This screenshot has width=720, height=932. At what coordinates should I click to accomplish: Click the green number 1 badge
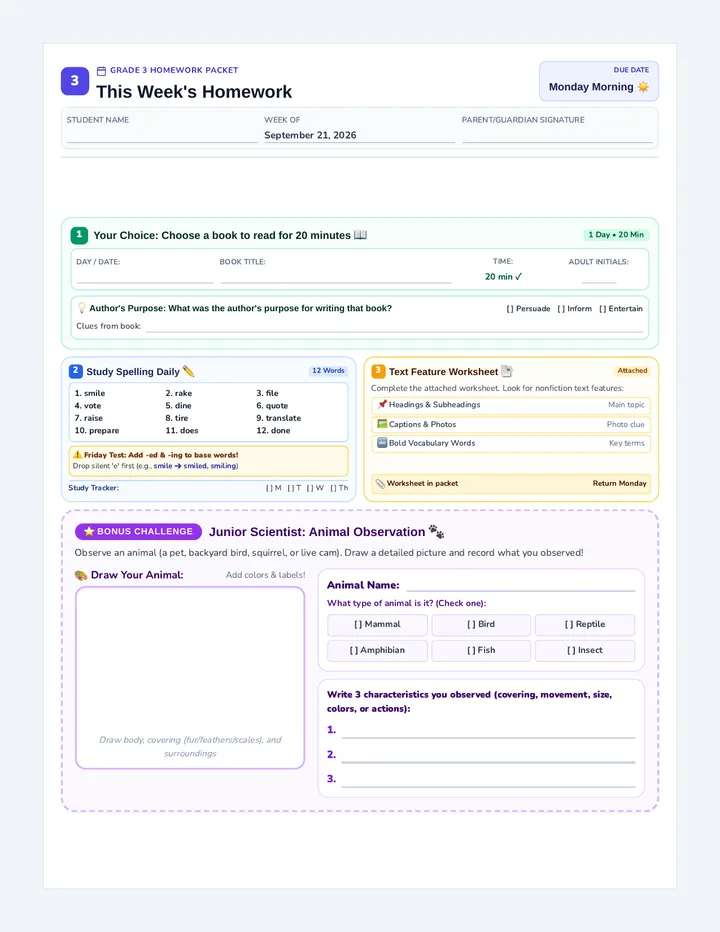pos(79,235)
